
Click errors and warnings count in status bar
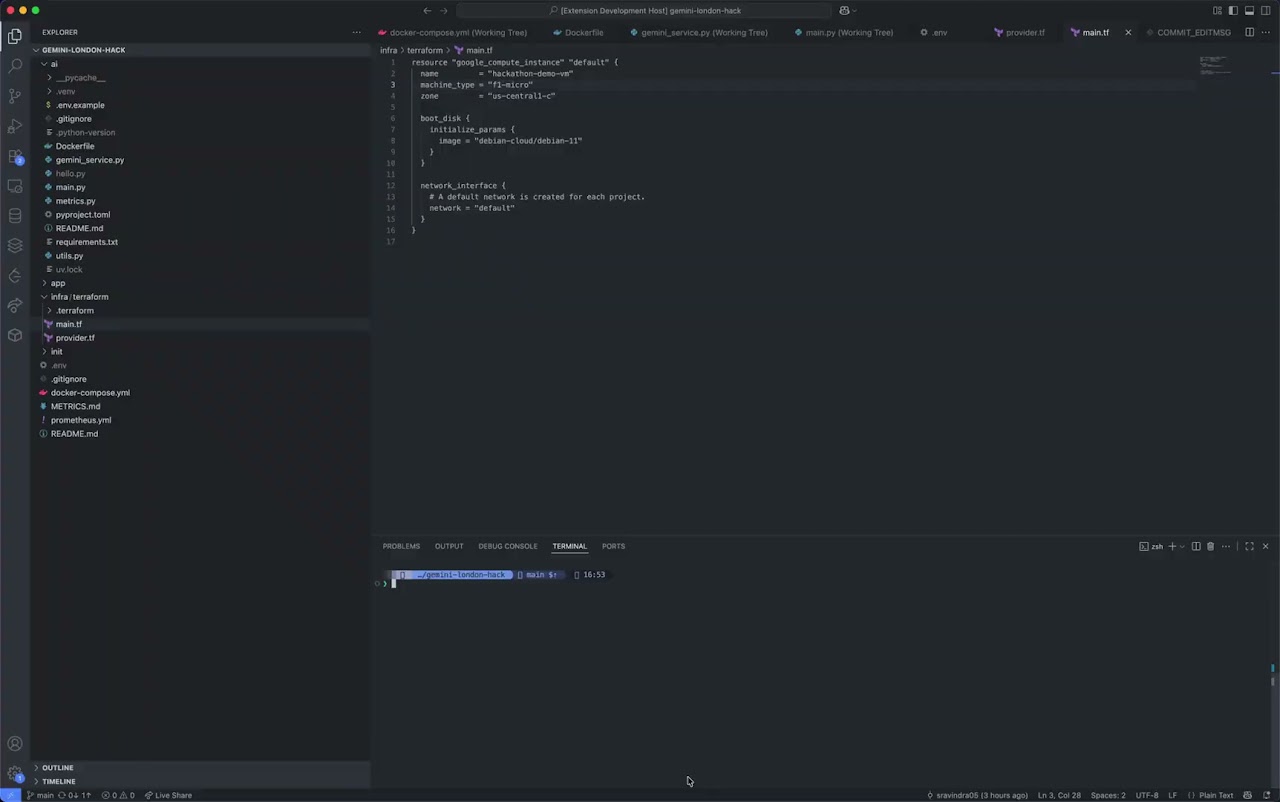pos(118,796)
